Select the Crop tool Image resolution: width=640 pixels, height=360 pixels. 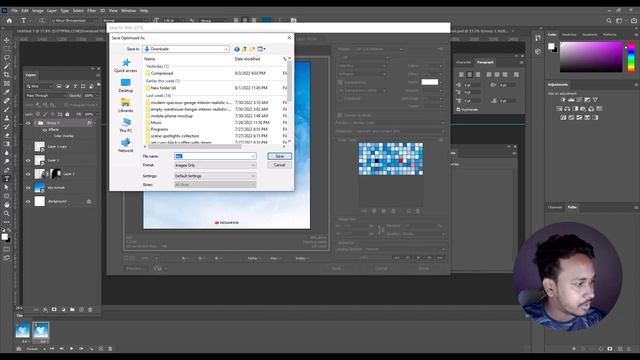coord(7,75)
